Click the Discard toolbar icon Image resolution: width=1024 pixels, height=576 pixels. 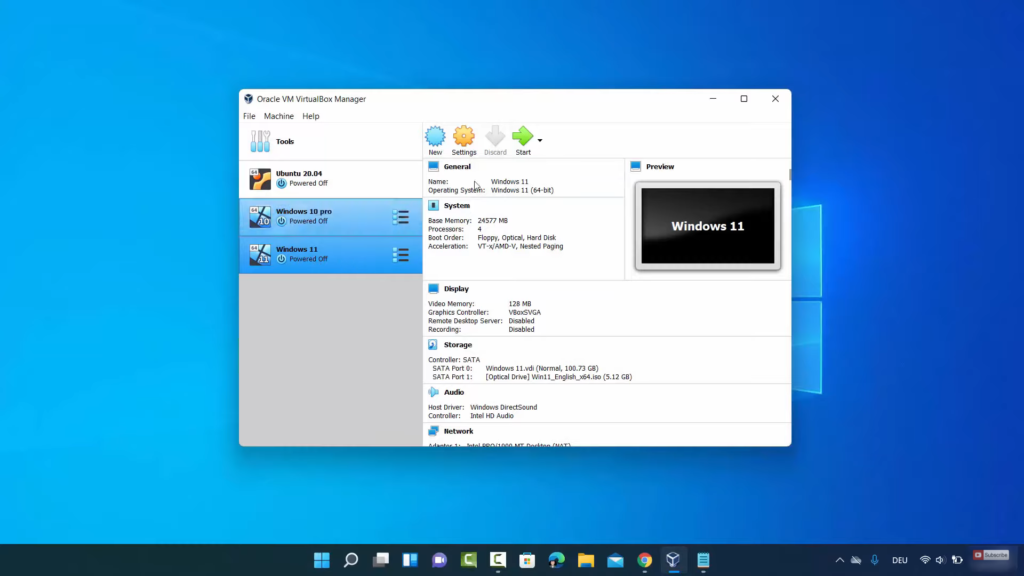[495, 137]
